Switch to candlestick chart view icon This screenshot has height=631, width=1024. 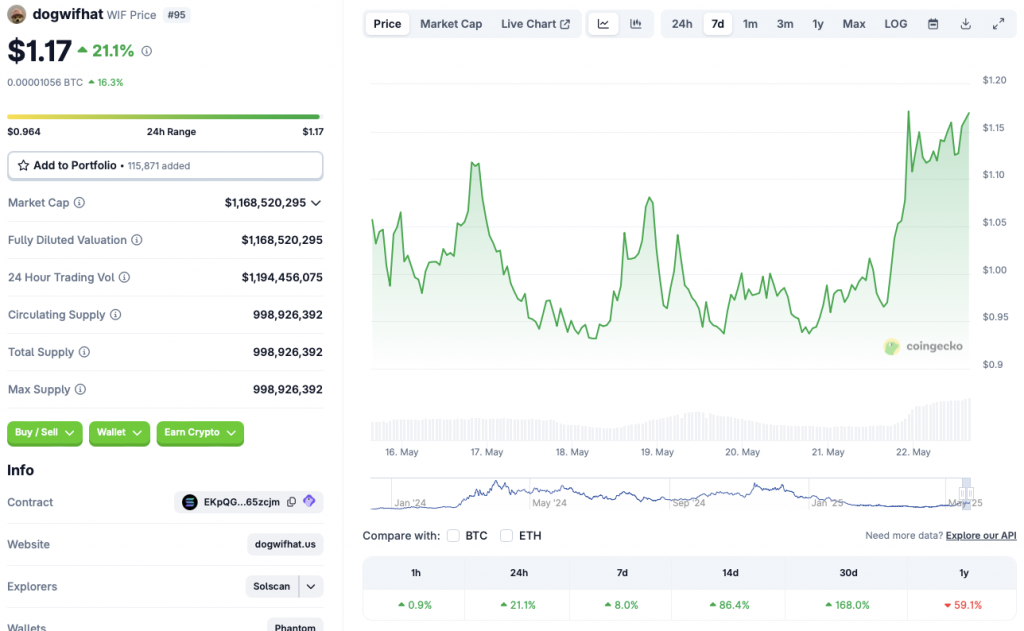click(635, 24)
